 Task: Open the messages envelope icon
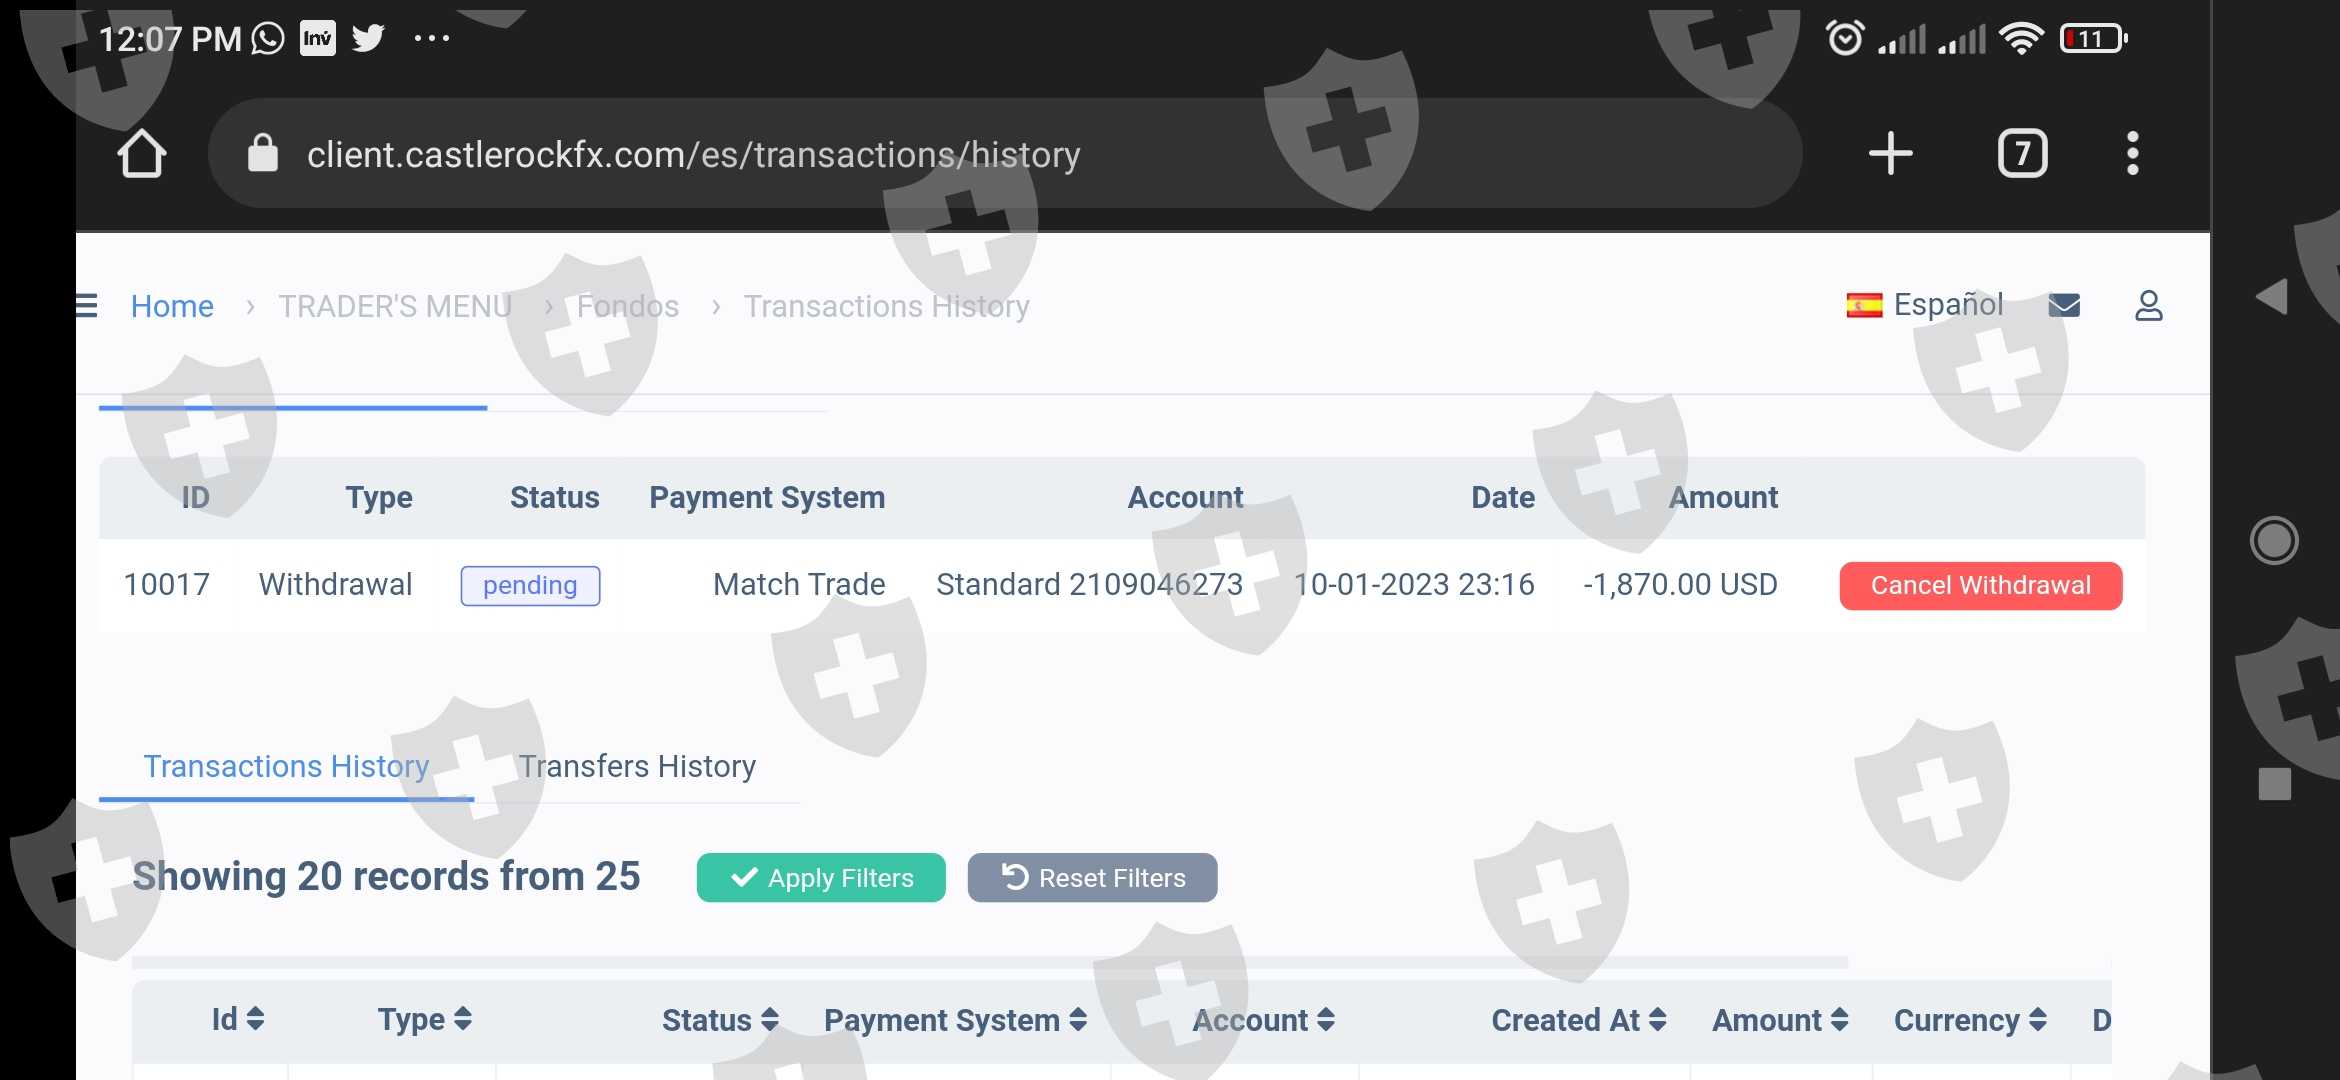tap(2064, 305)
